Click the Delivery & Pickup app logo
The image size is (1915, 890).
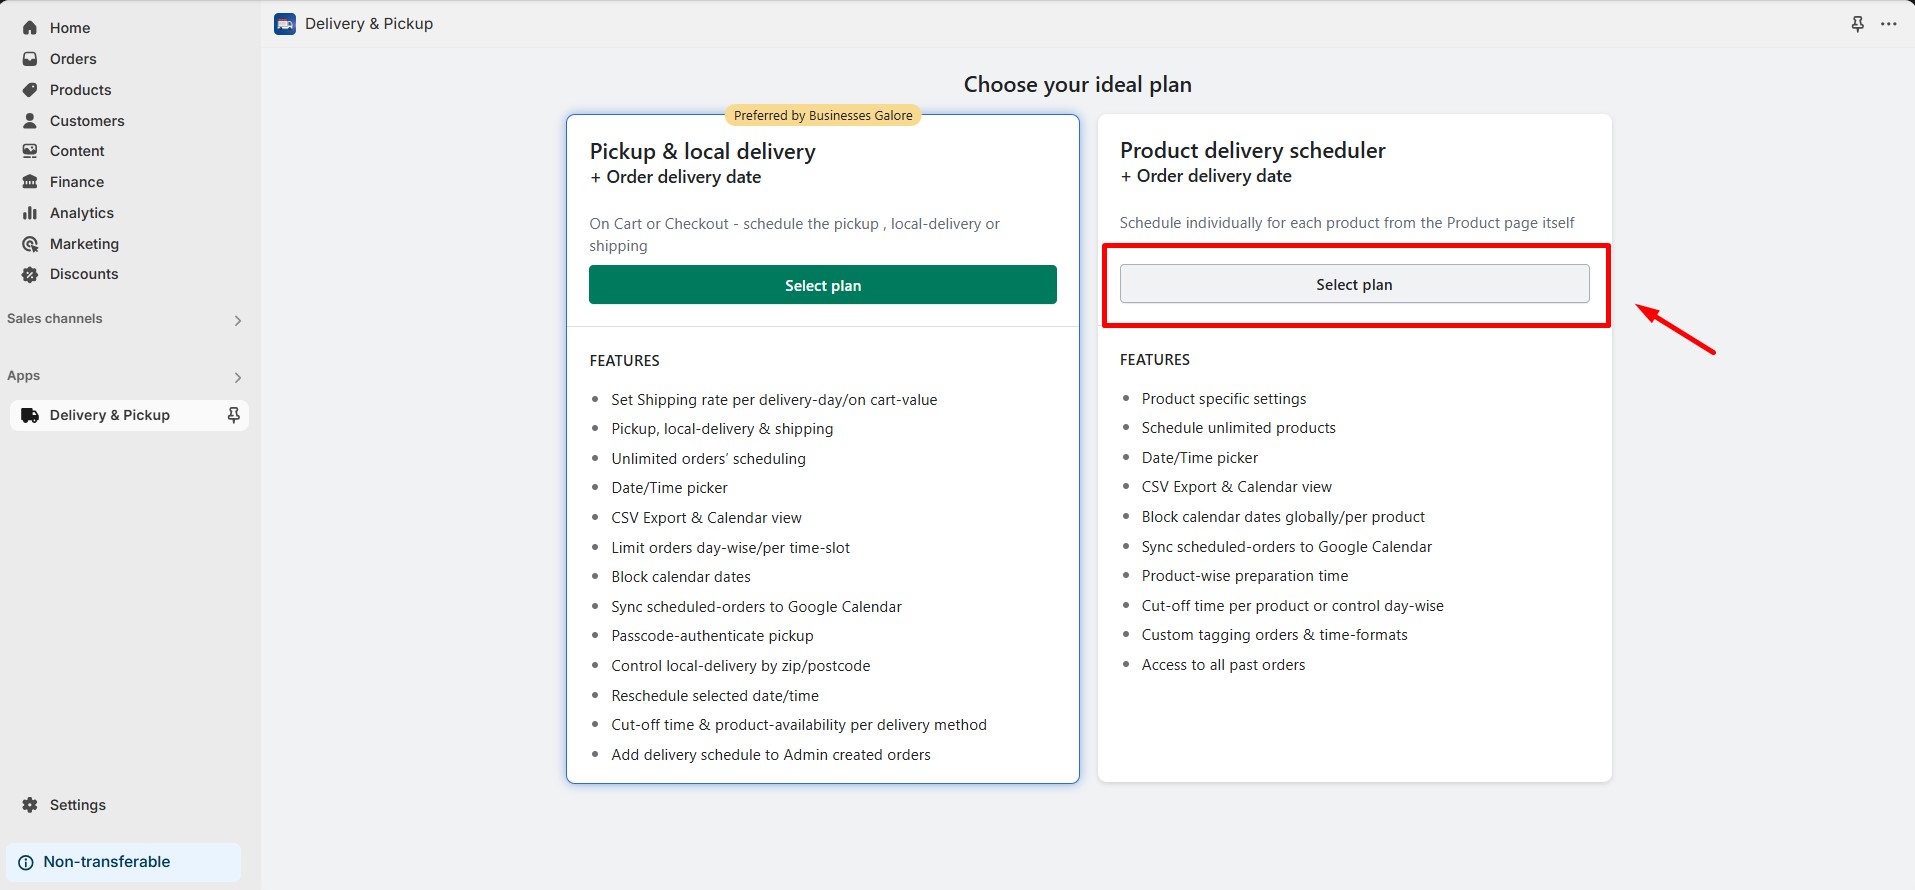click(285, 24)
